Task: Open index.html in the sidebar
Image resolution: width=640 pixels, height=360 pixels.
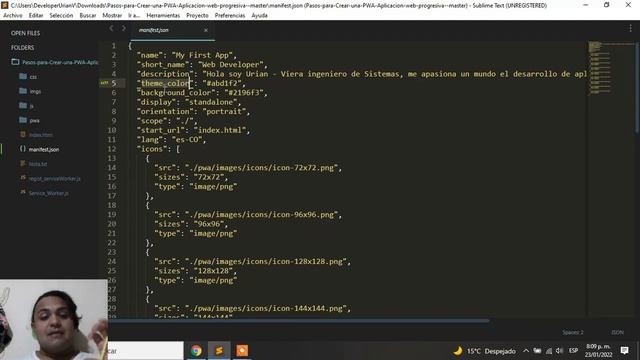Action: [x=40, y=135]
